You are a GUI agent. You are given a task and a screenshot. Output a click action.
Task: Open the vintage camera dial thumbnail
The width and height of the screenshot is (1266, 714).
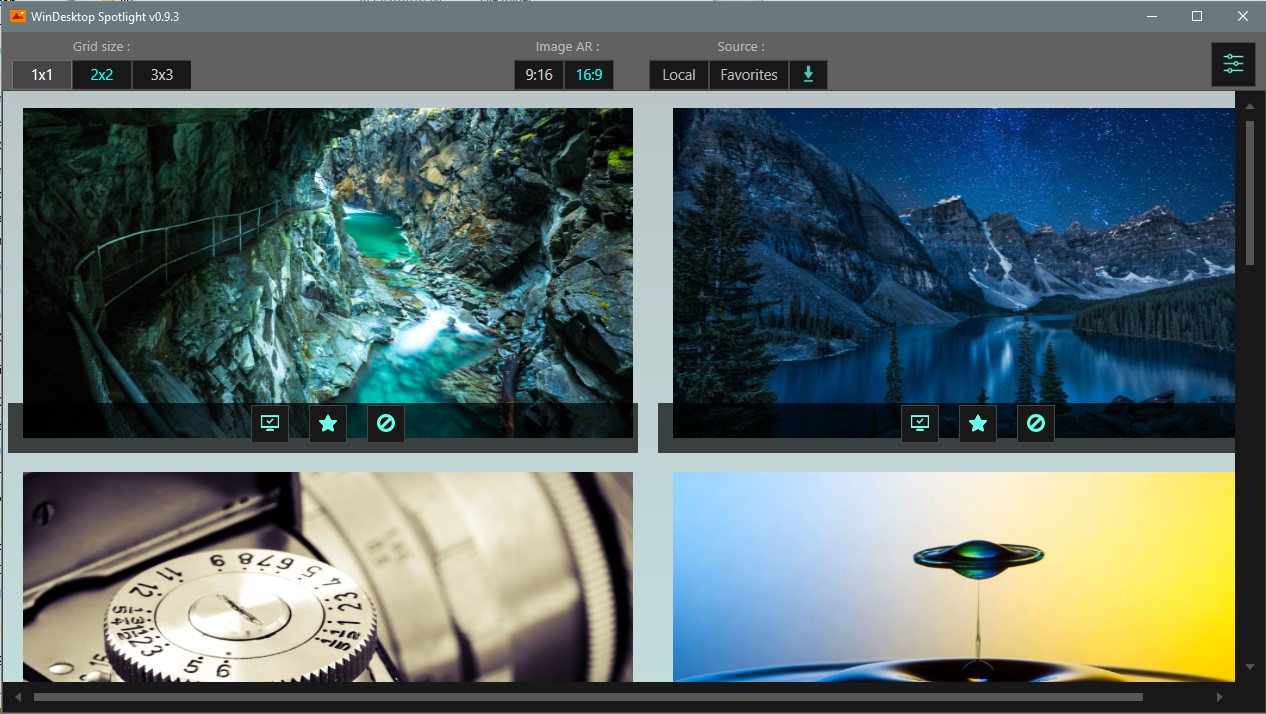pos(328,576)
